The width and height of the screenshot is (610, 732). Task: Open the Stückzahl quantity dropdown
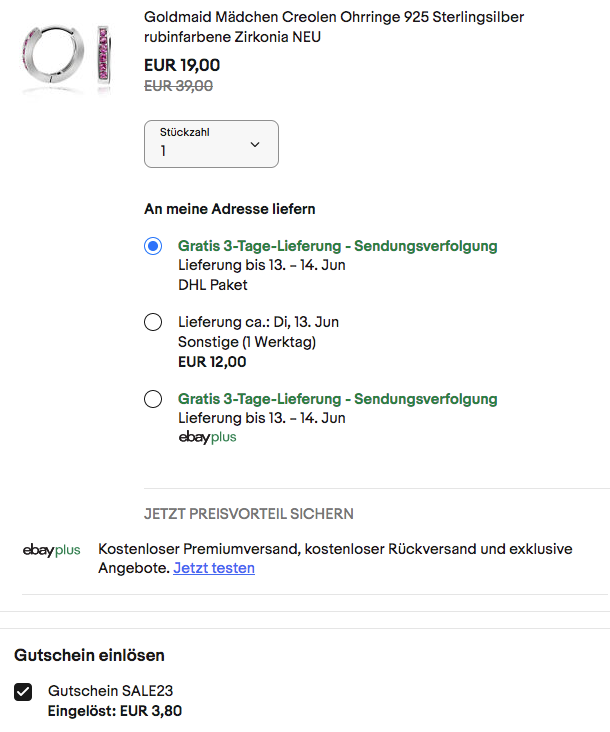(x=211, y=144)
